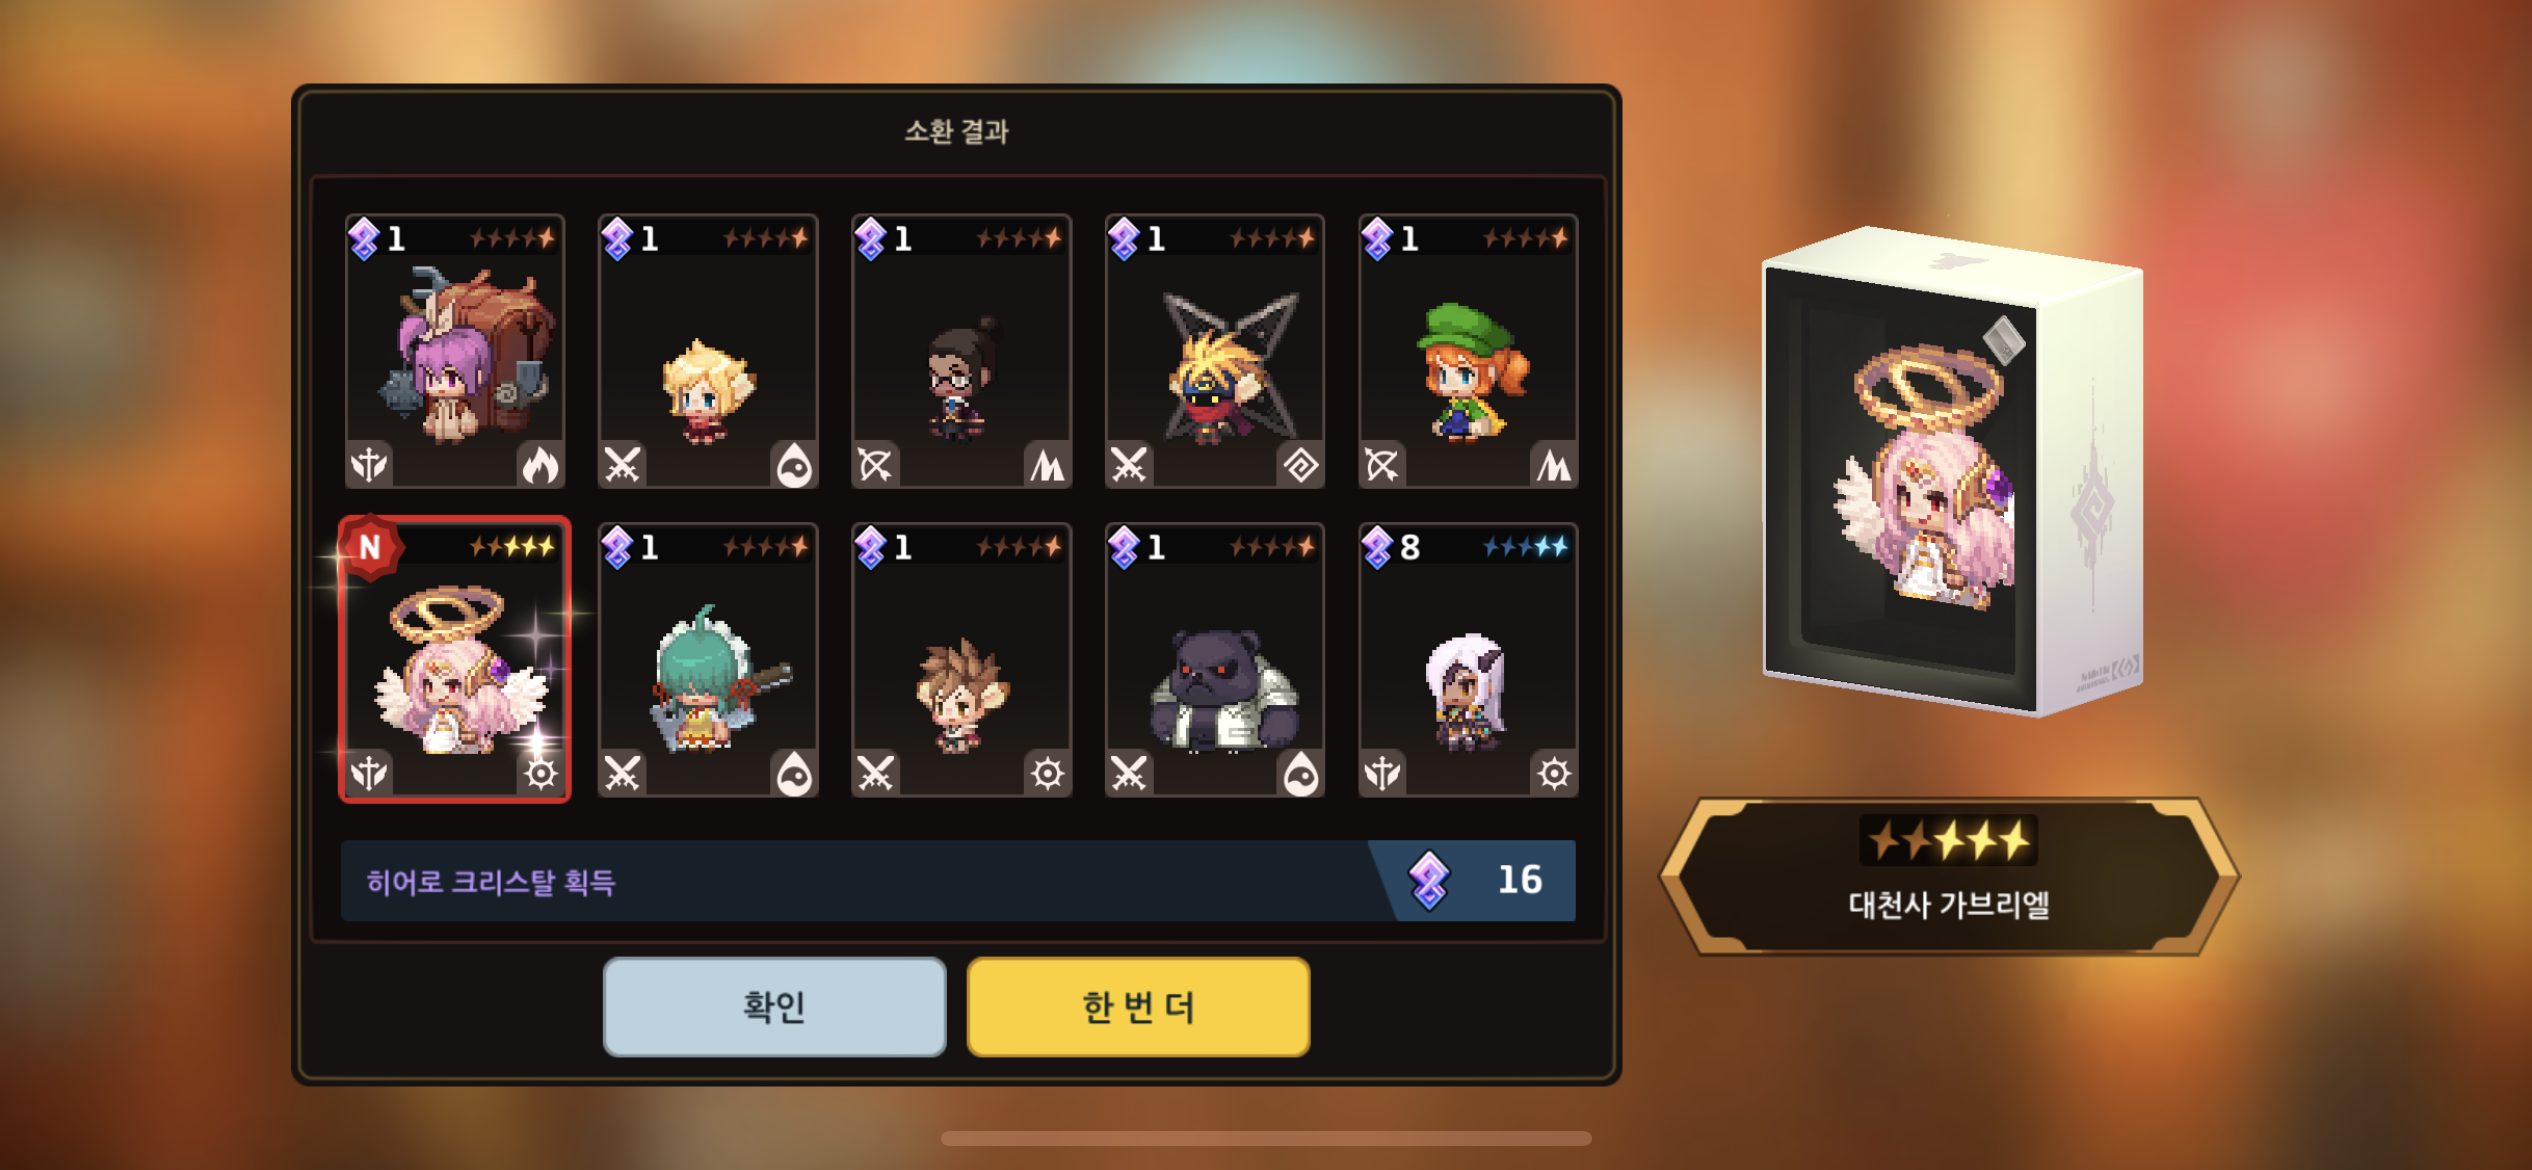Select the teal-haired axe hero card
The width and height of the screenshot is (2532, 1170).
(x=708, y=660)
